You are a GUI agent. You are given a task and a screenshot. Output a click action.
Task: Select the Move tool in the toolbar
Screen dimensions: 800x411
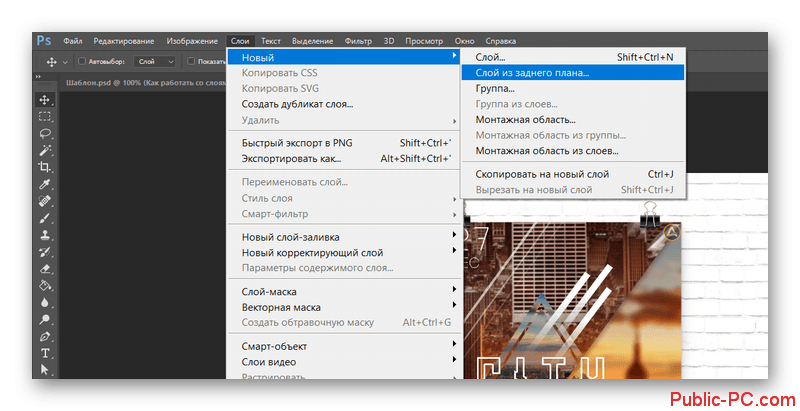[45, 100]
